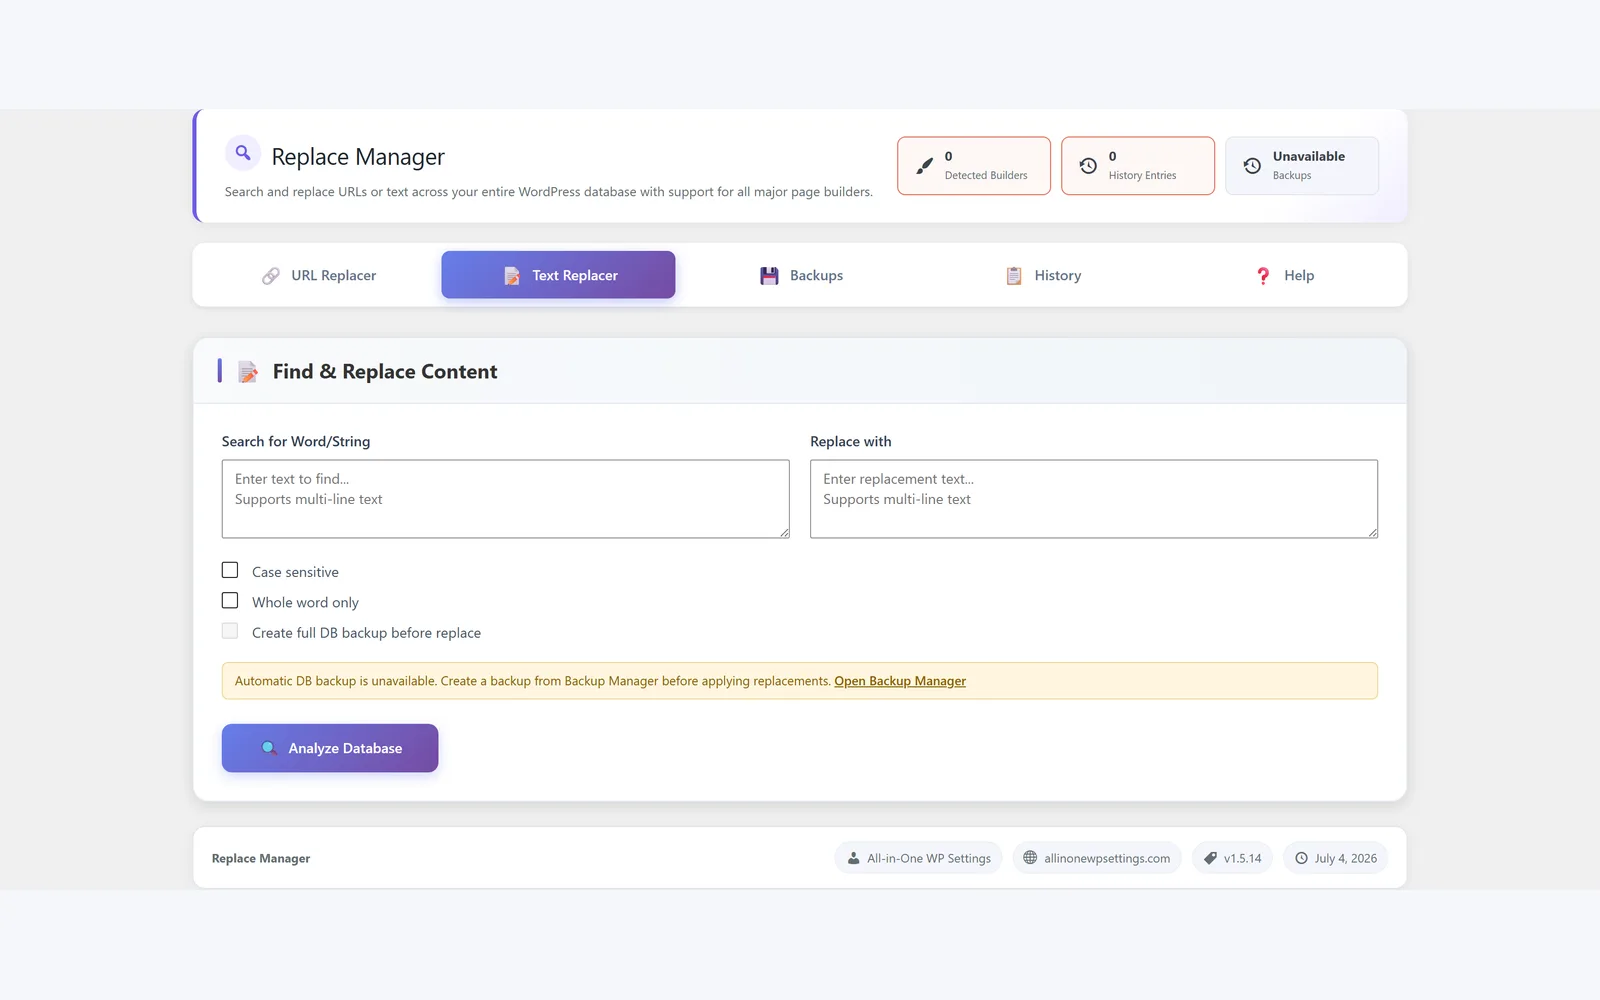
Task: Click the Text Replacer document icon
Action: tap(512, 276)
